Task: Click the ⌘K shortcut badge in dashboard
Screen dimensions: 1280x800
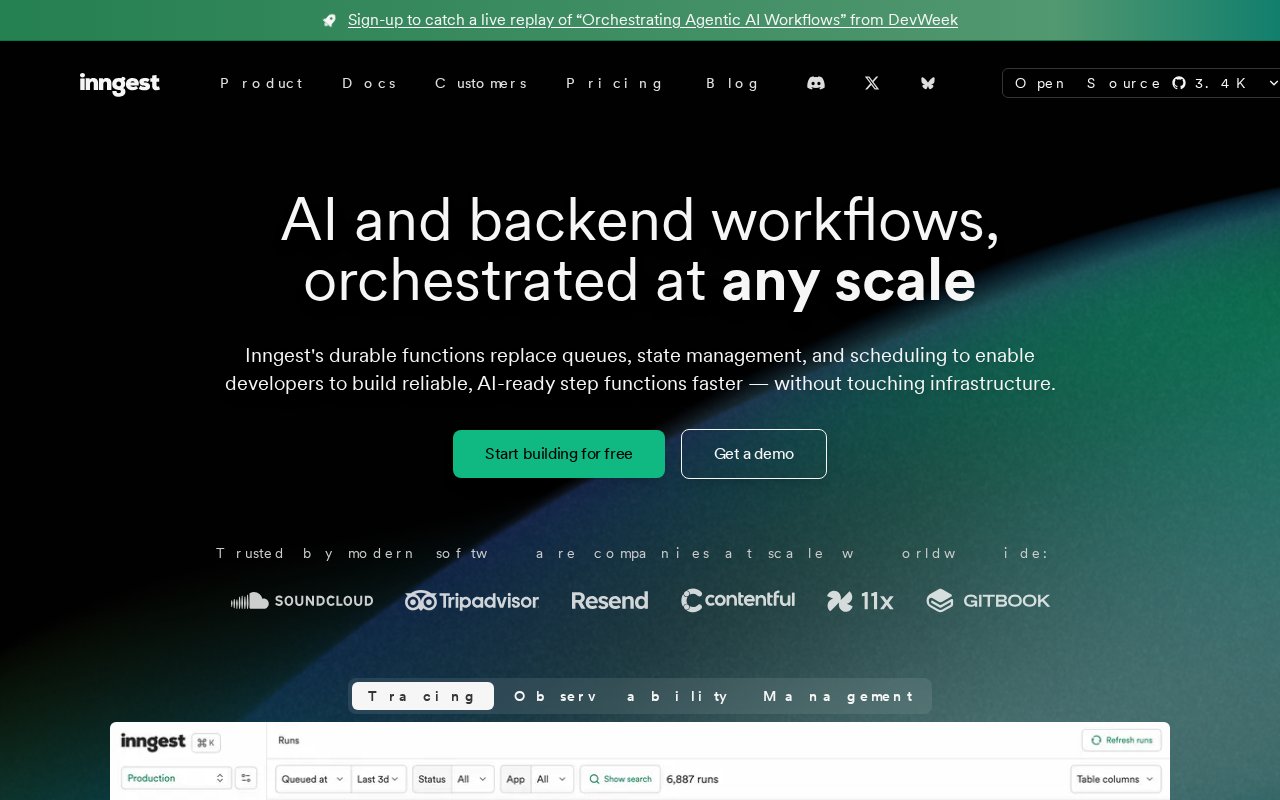Action: (206, 742)
